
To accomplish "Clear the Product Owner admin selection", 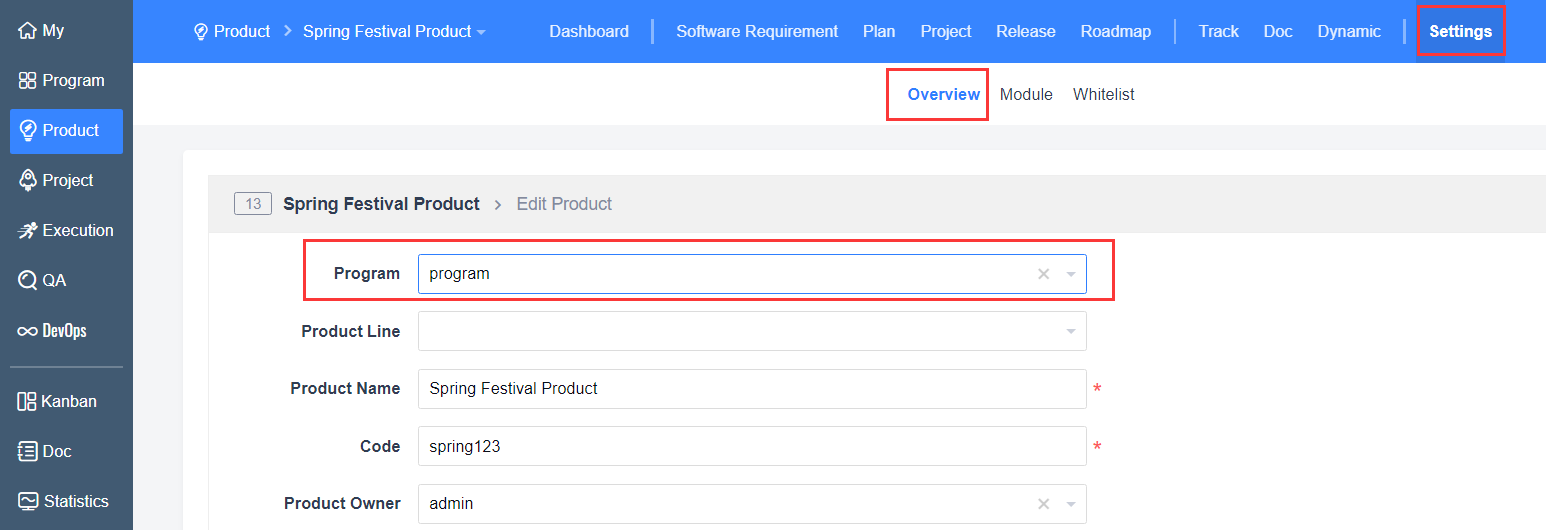I will (1043, 504).
